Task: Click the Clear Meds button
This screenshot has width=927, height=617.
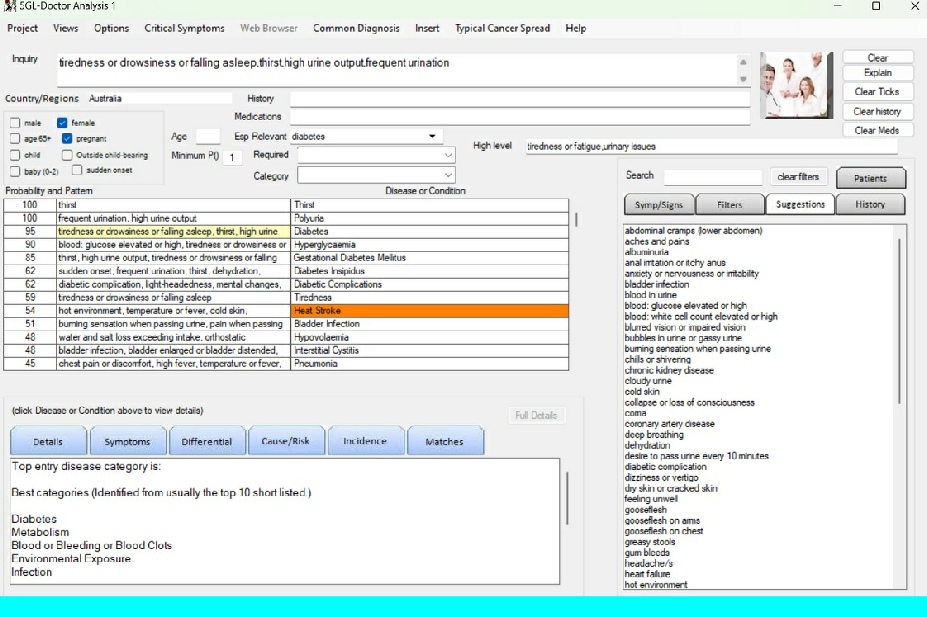Action: pos(877,130)
